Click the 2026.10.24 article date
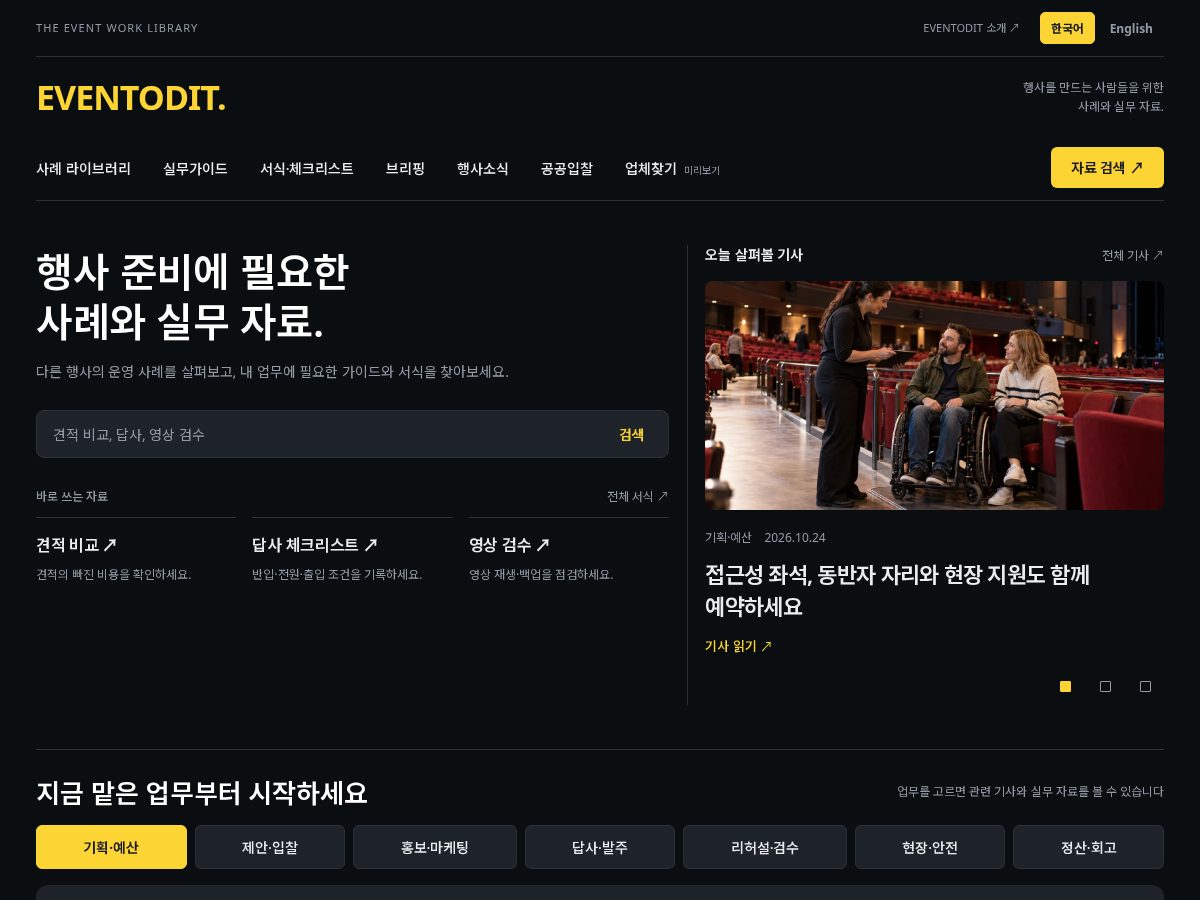This screenshot has height=900, width=1200. [x=795, y=537]
